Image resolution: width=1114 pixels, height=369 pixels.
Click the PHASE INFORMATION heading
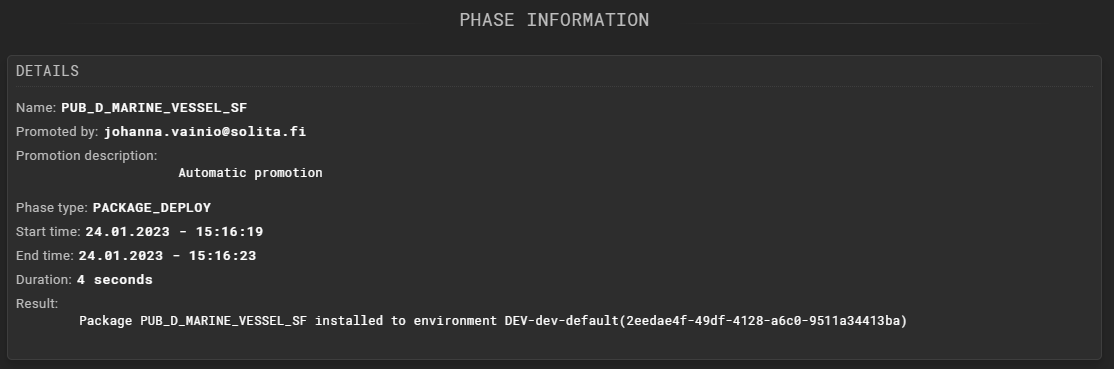pos(554,20)
